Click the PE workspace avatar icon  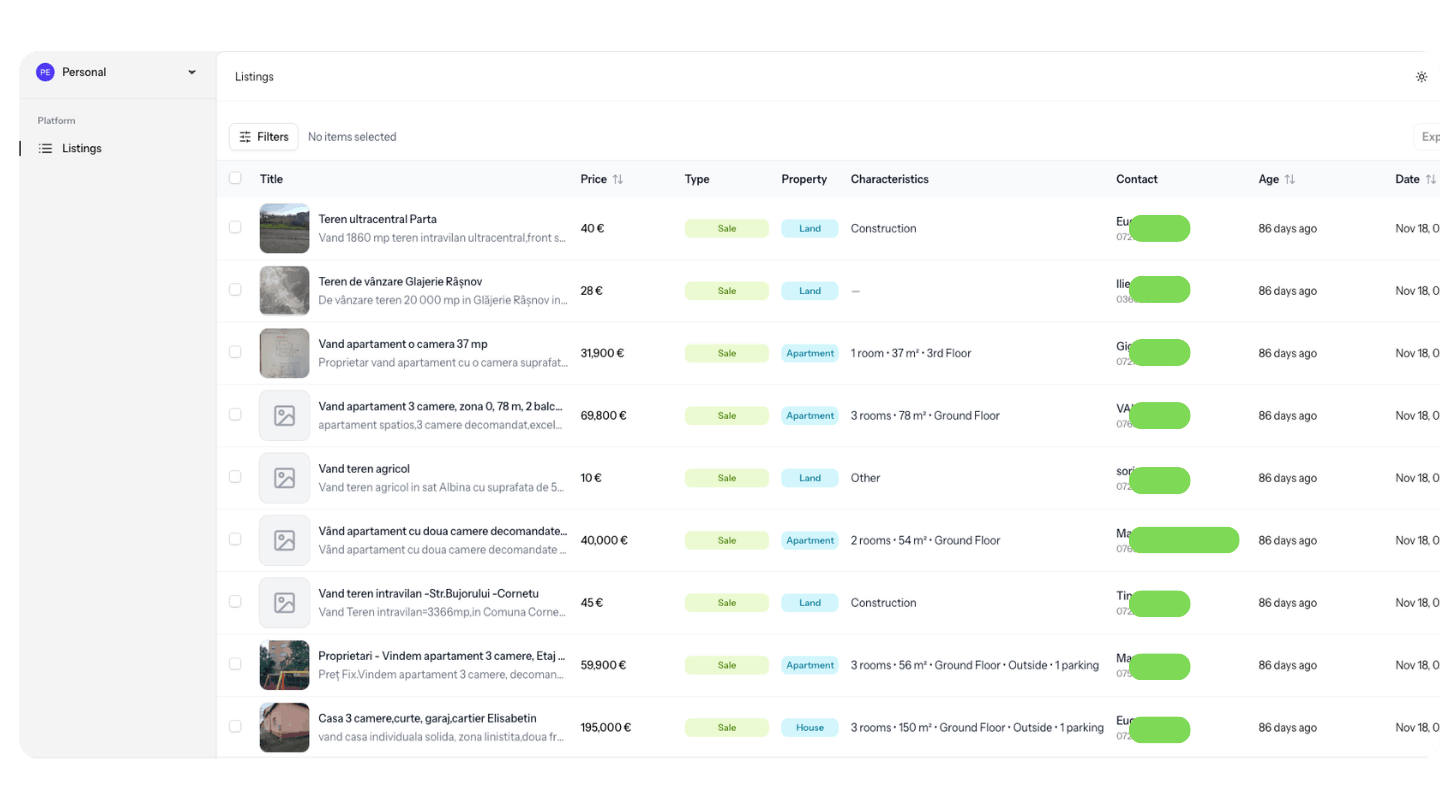pos(45,72)
